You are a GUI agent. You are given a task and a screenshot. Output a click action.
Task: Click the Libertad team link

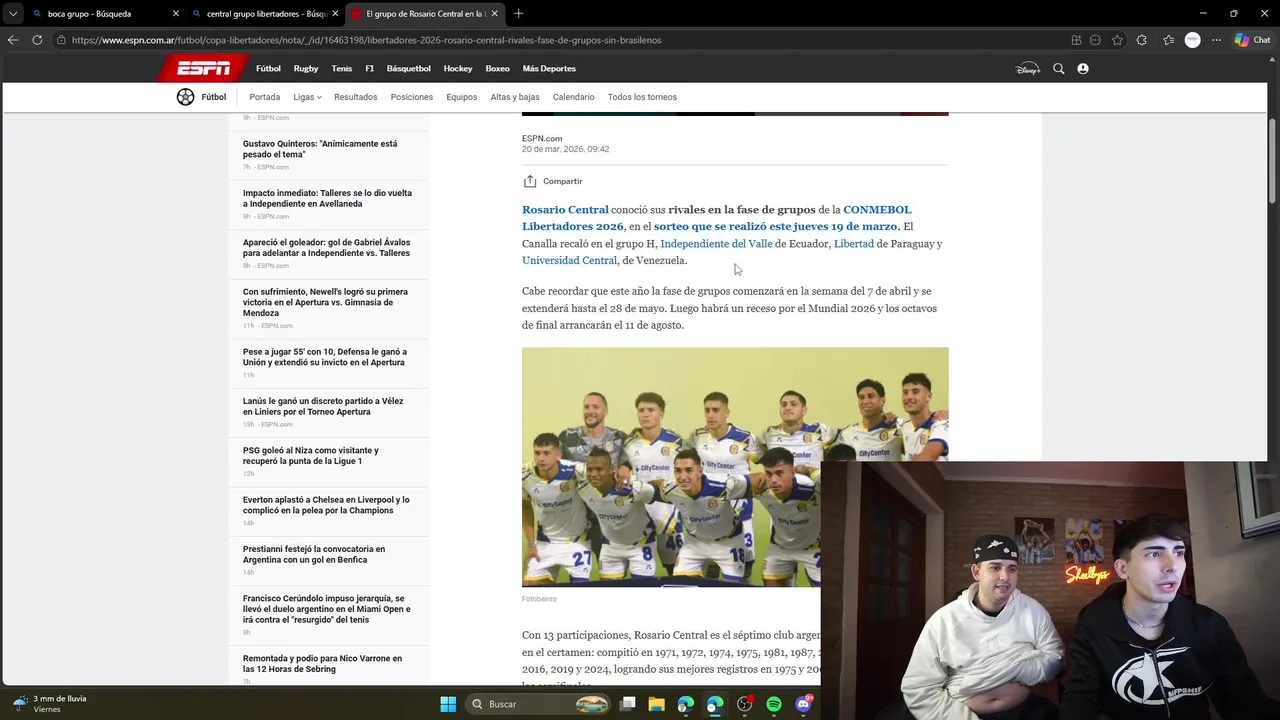[854, 244]
